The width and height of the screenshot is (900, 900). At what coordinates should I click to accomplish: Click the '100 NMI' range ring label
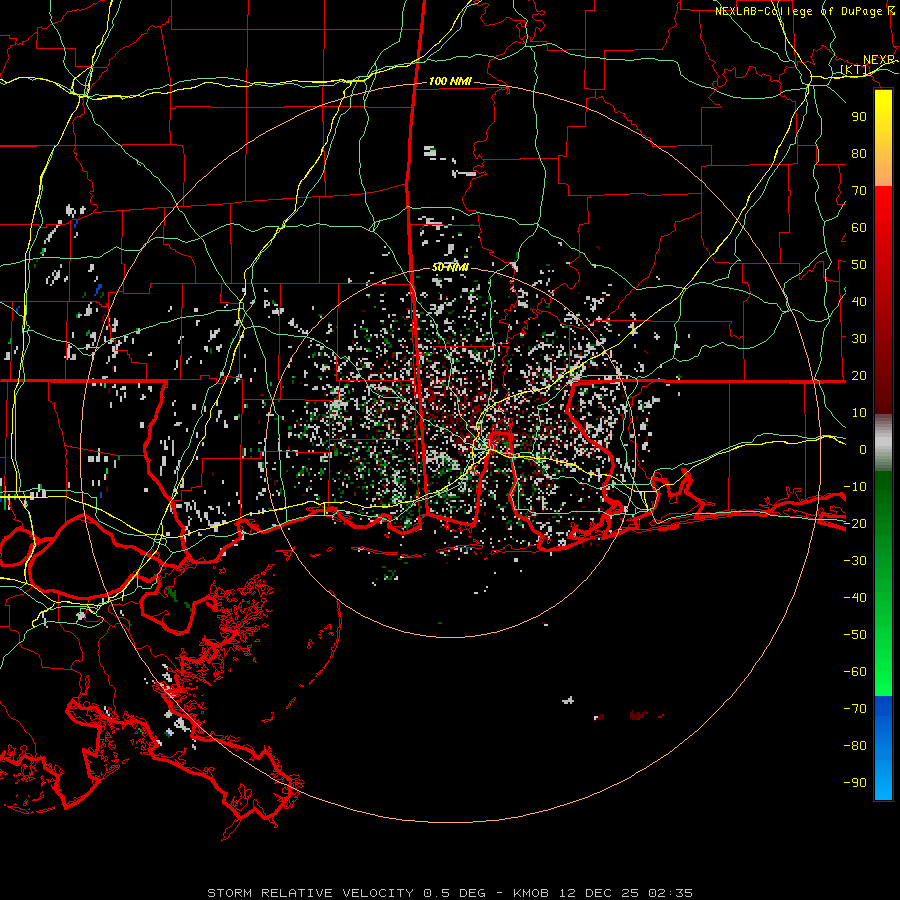[450, 81]
